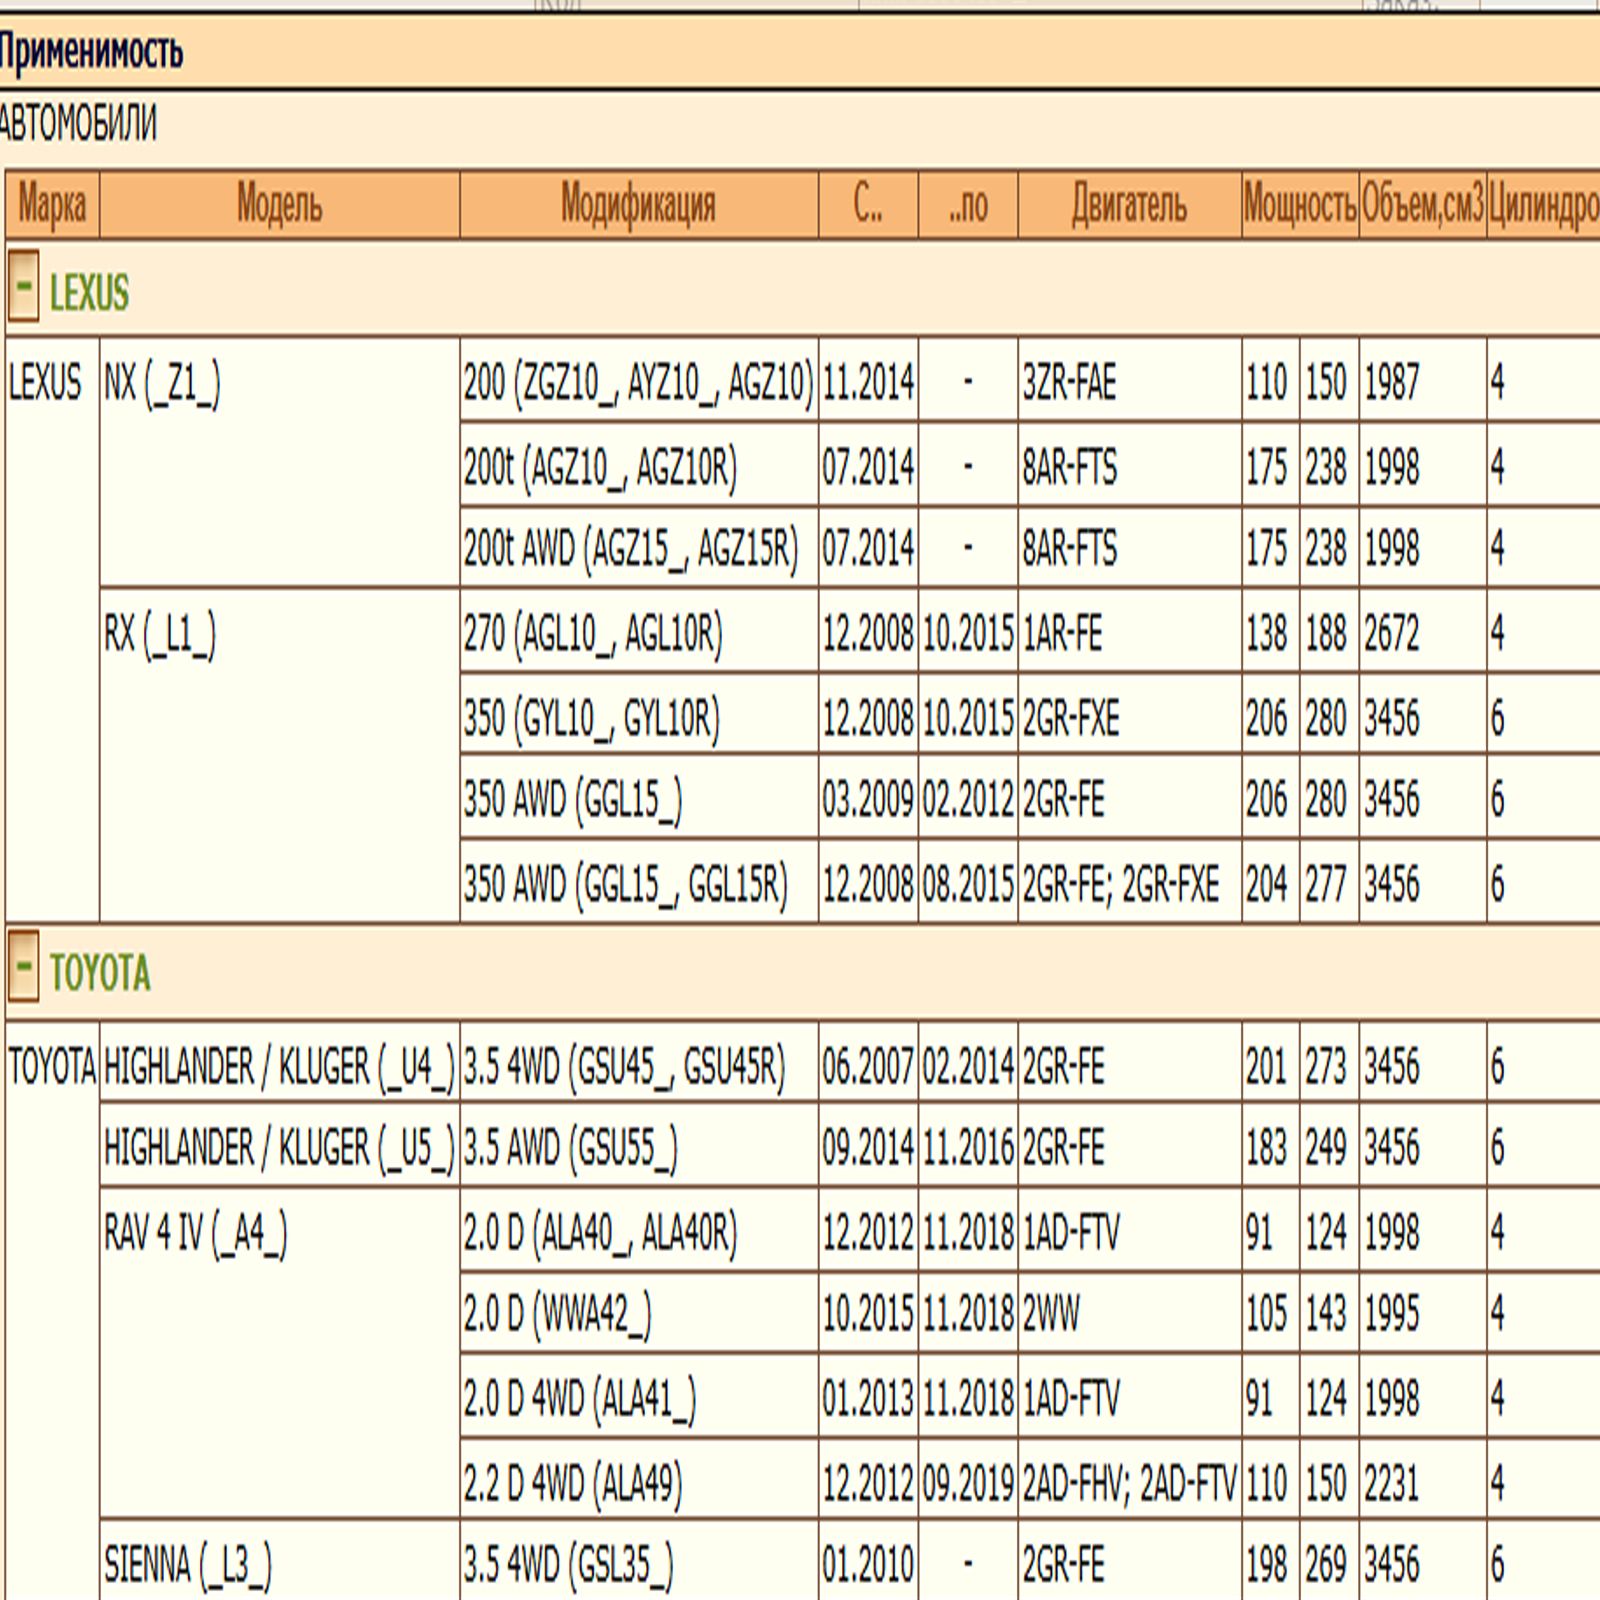Click the Двигатель column header
Screen dimensions: 1600x1600
pos(1129,205)
